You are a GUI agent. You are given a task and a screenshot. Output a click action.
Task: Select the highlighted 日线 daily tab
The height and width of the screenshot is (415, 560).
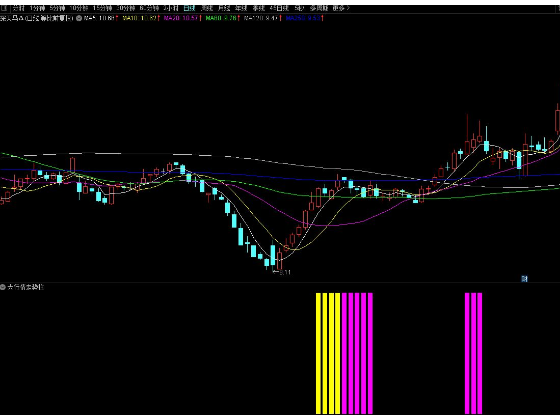[189, 8]
